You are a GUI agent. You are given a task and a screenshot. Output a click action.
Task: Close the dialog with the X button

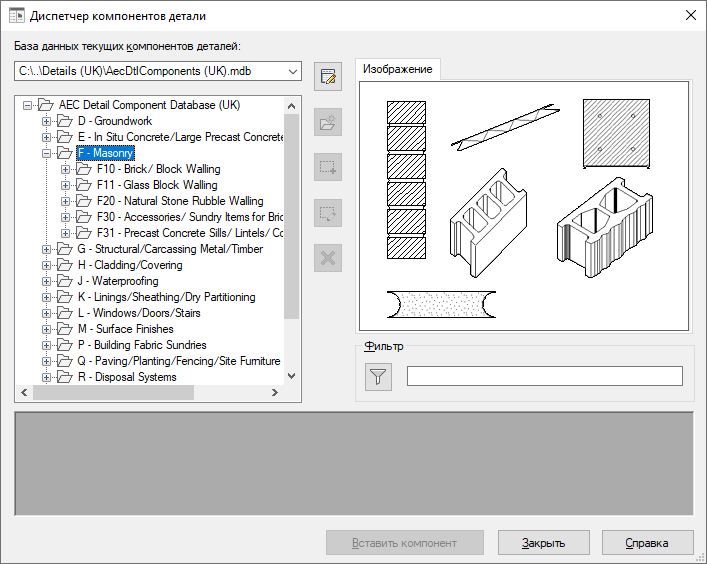pos(690,15)
